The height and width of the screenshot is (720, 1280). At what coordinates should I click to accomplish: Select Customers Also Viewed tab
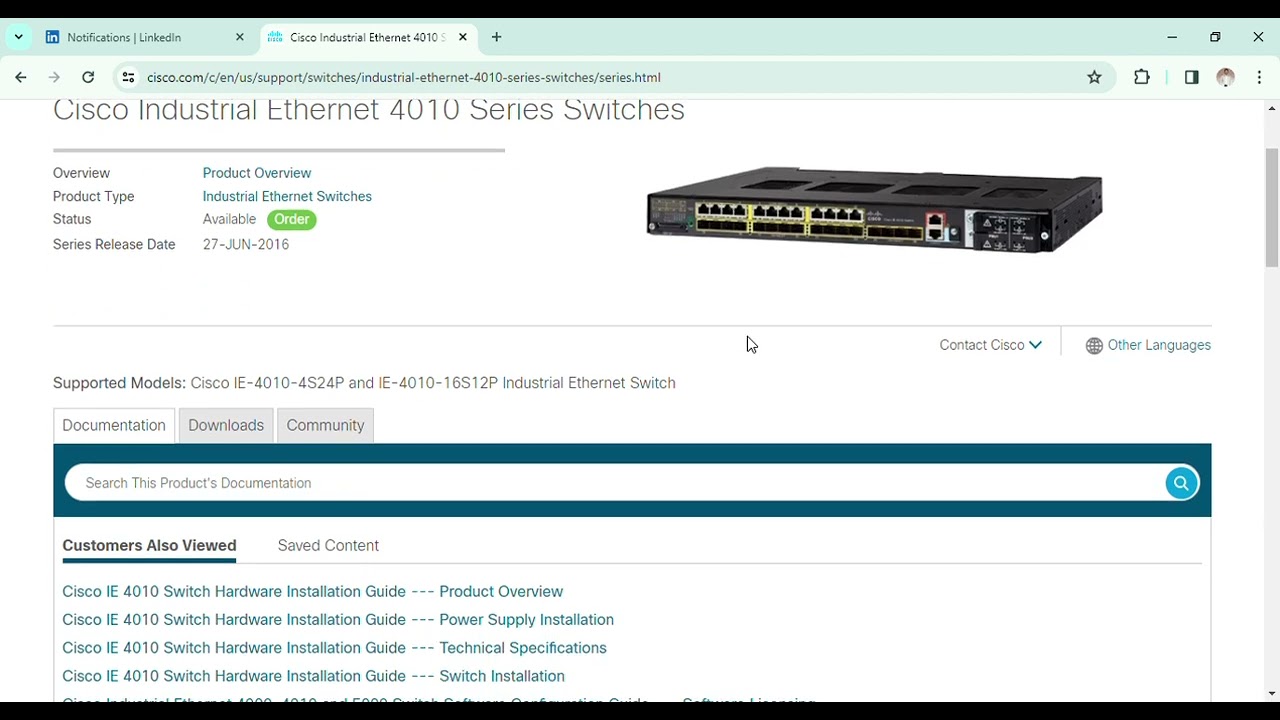(149, 545)
